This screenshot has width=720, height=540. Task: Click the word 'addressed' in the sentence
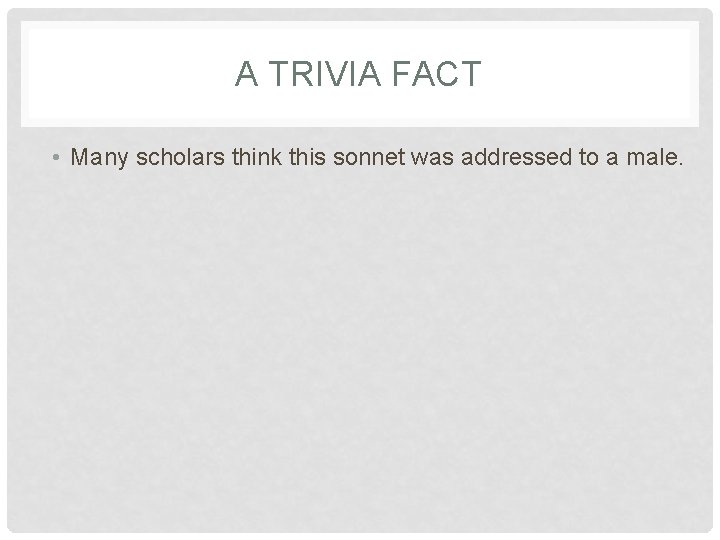tap(516, 157)
